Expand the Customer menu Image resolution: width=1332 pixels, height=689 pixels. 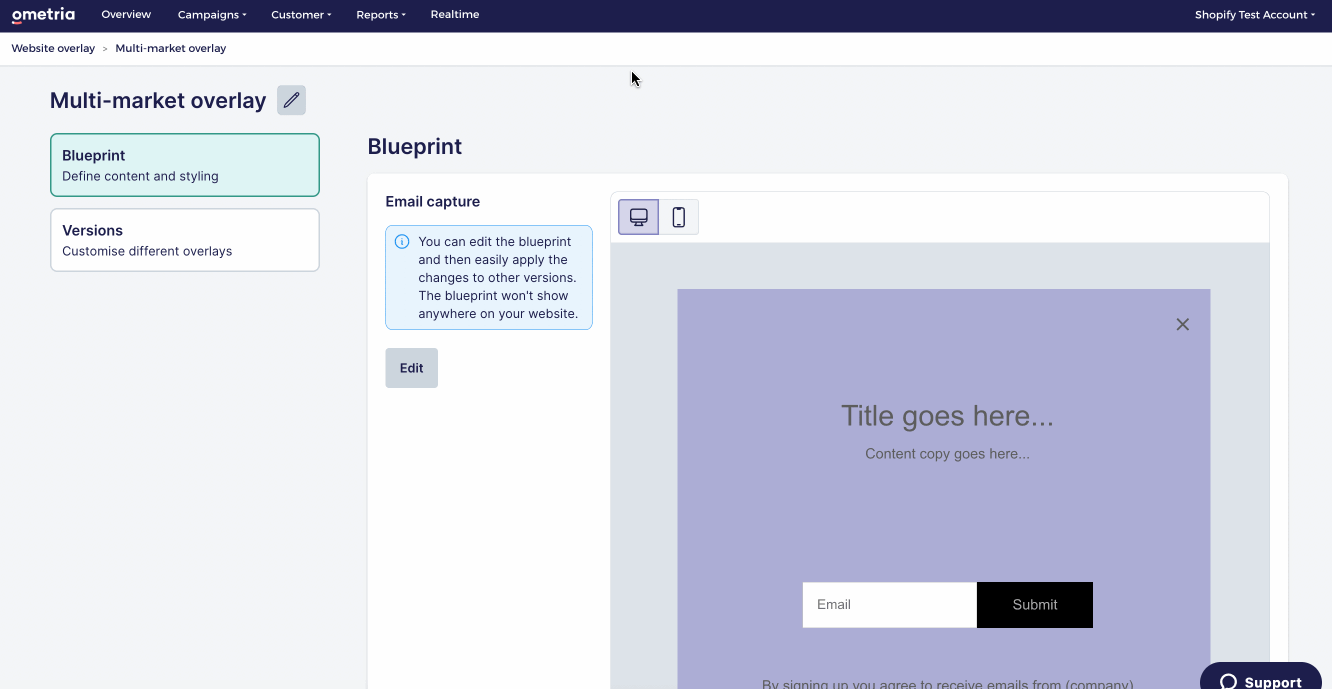point(301,15)
